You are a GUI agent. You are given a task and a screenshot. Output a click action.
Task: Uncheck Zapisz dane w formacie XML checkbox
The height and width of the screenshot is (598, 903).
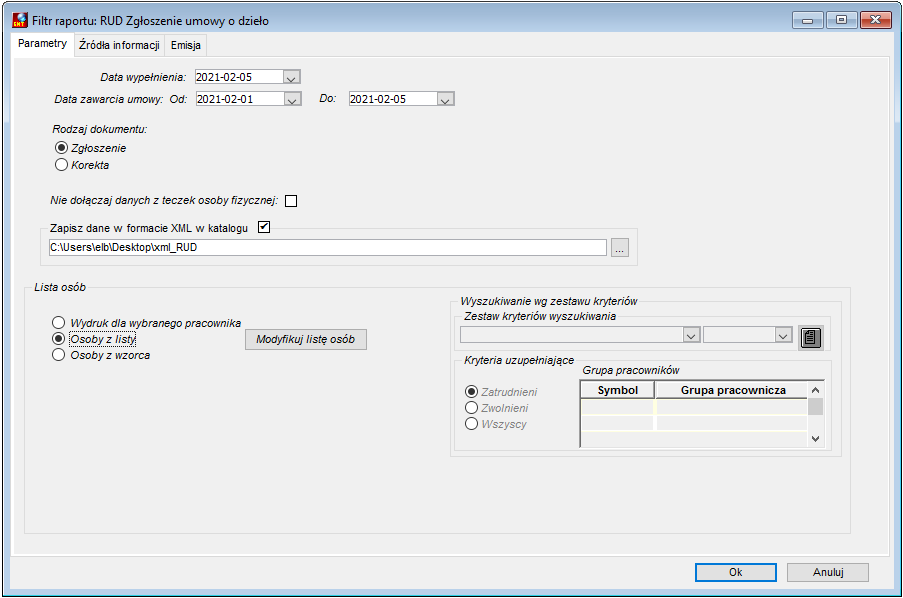264,227
